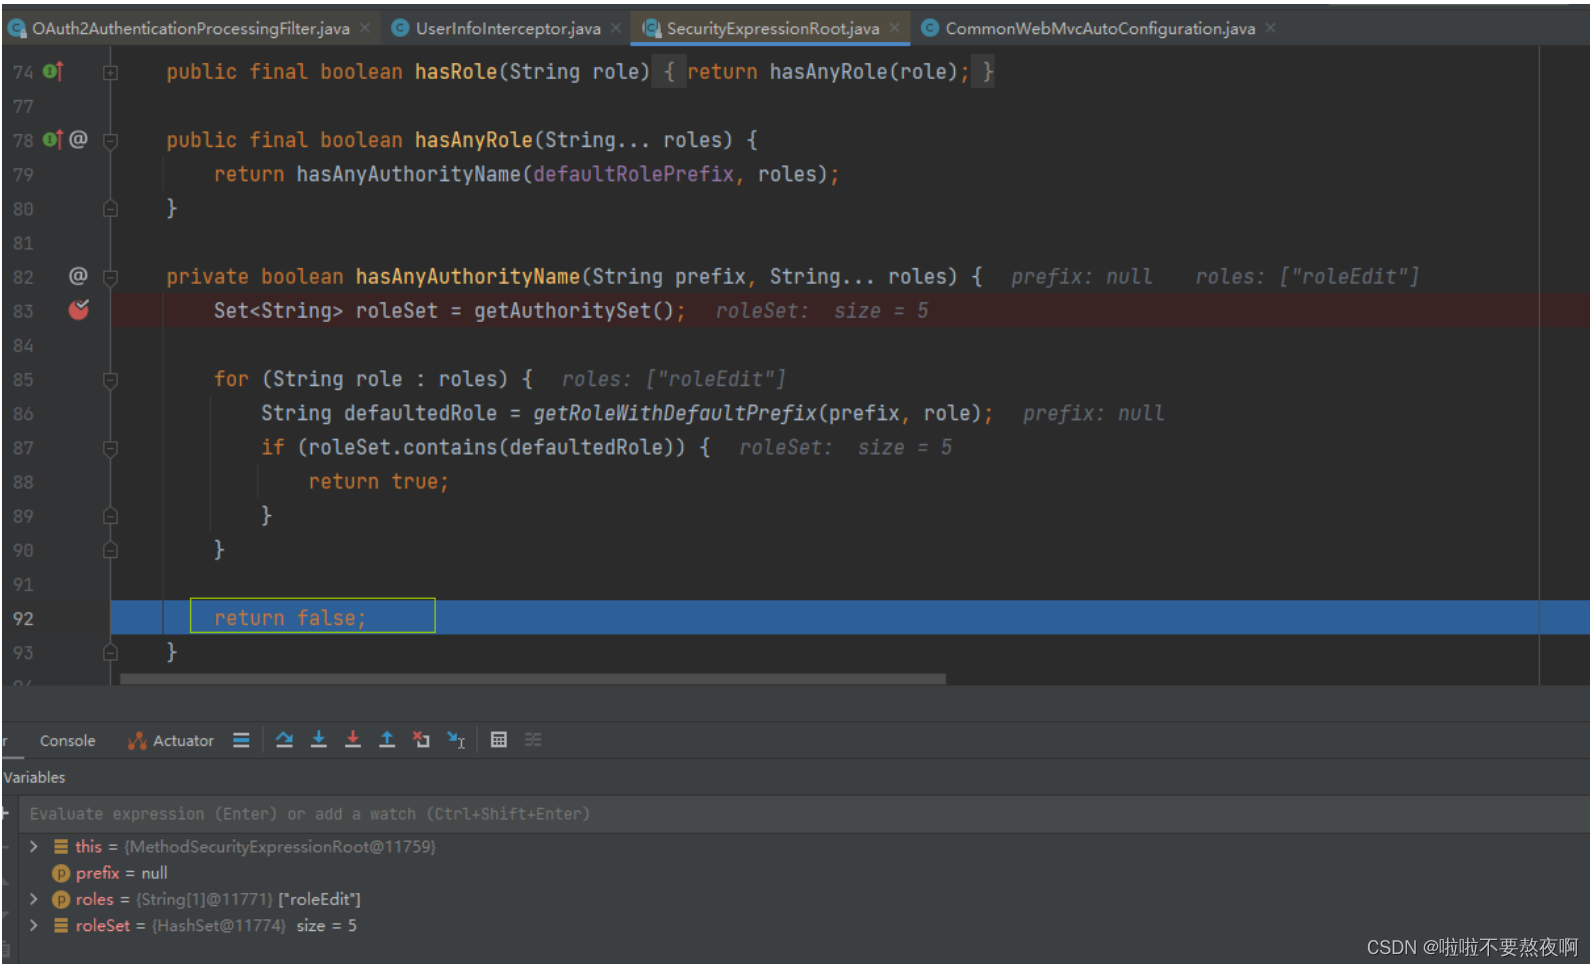The width and height of the screenshot is (1595, 968).
Task: Click the object icon next to this variable
Action: pos(61,846)
